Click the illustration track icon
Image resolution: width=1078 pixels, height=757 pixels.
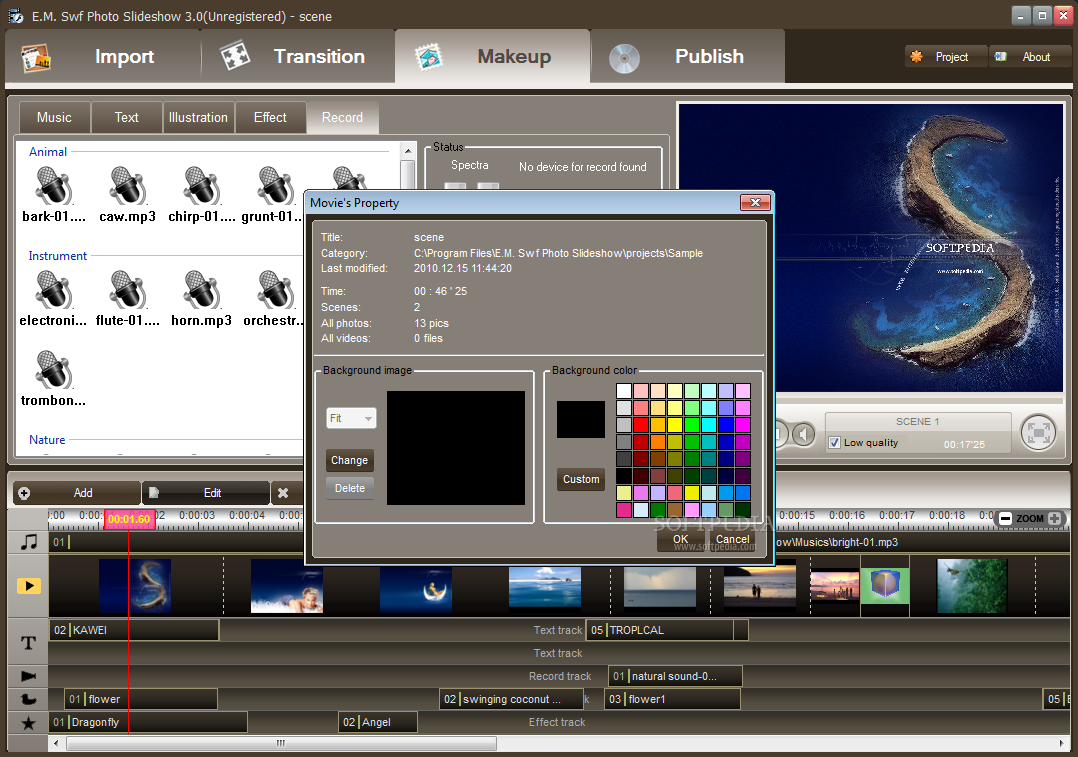click(28, 699)
